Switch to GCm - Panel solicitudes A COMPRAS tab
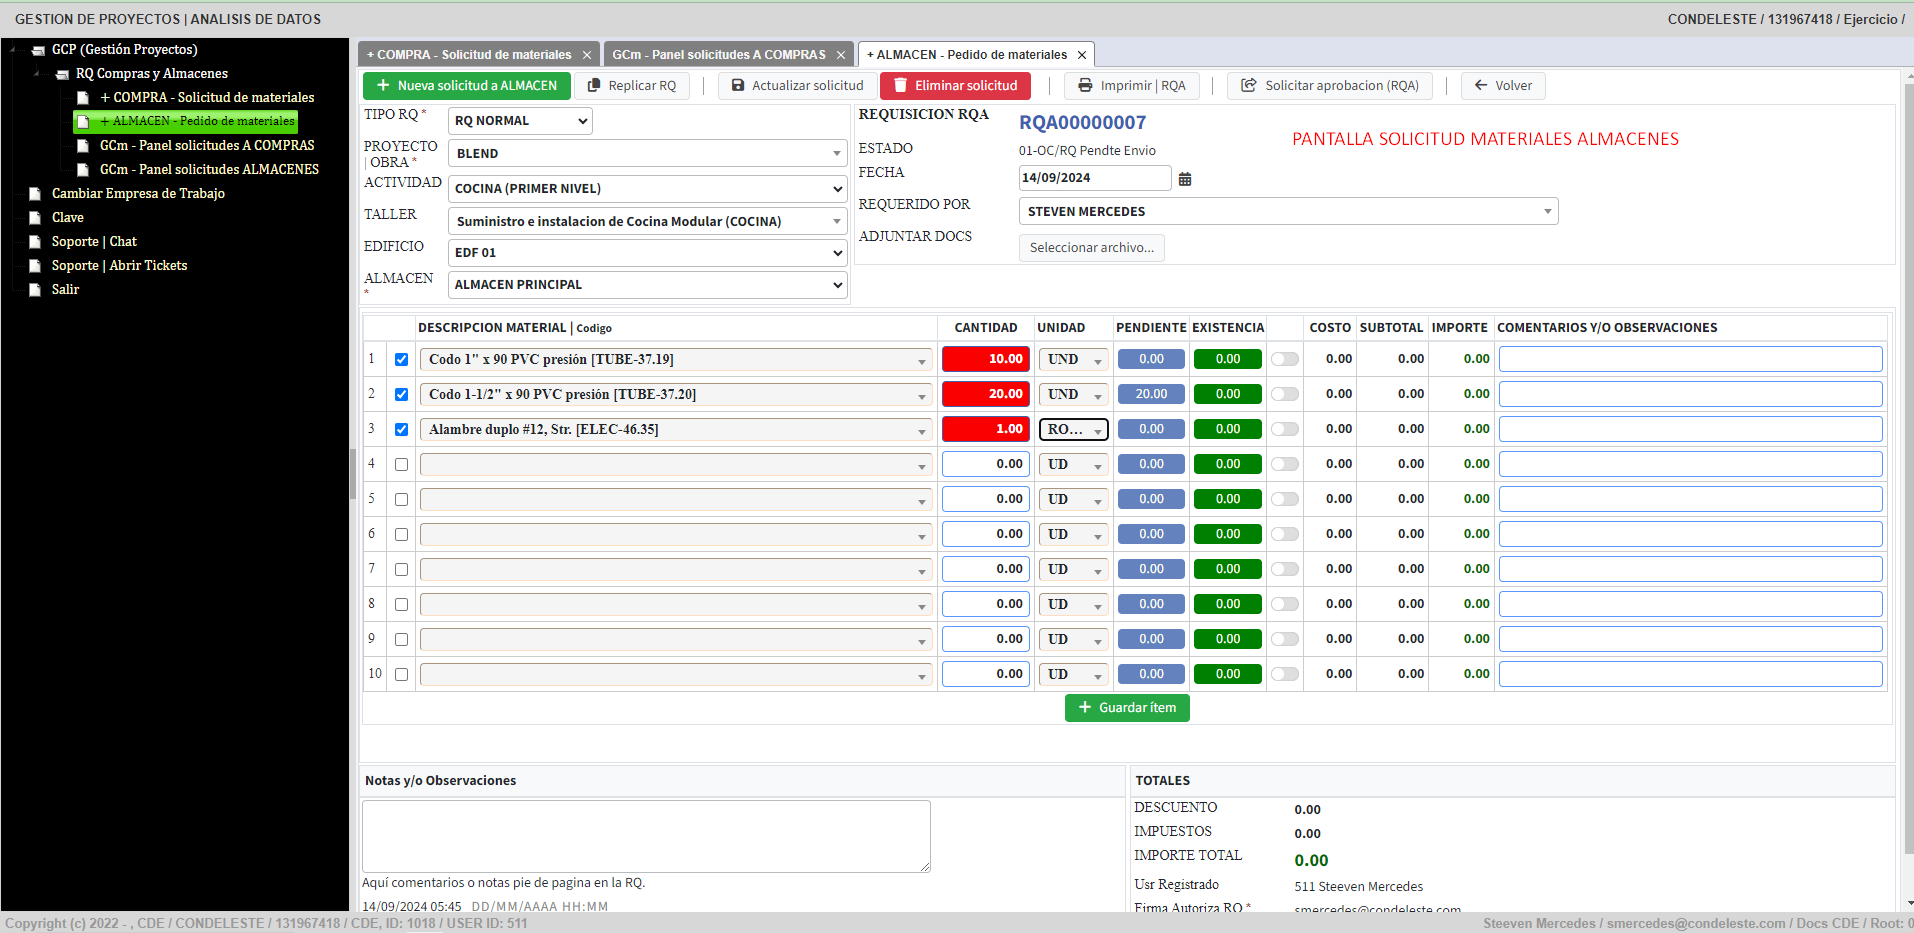 tap(719, 55)
